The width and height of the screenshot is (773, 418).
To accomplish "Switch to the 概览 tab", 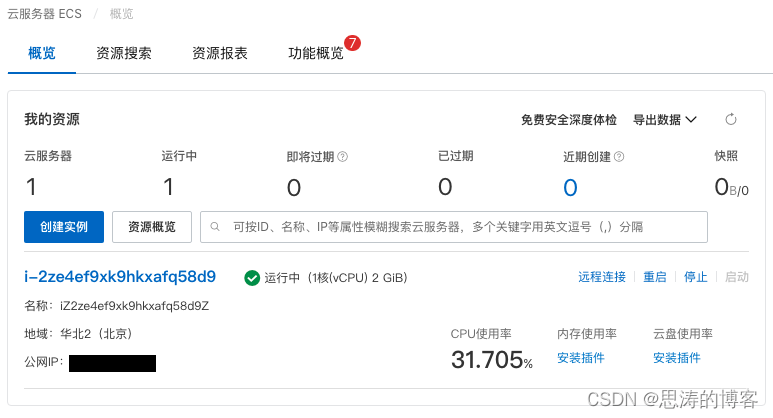I will pos(42,53).
